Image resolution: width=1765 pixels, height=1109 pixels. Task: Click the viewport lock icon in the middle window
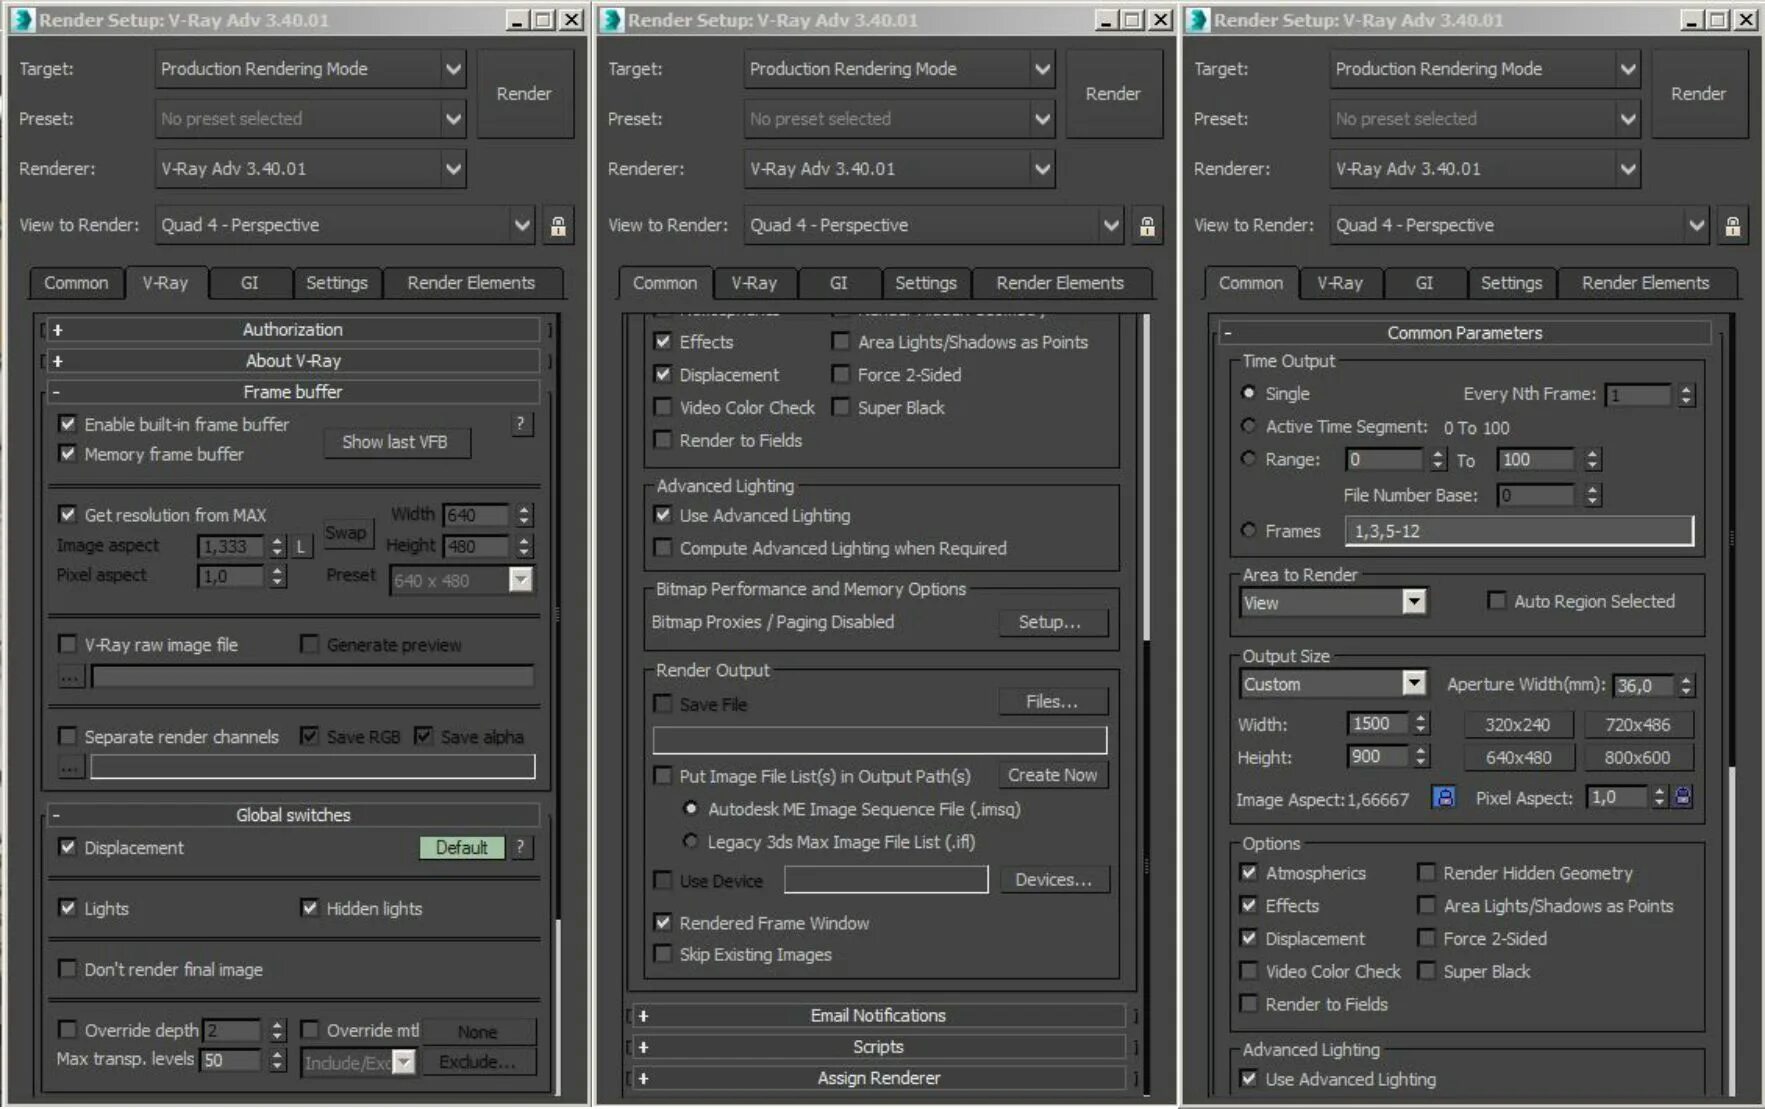click(x=1147, y=226)
